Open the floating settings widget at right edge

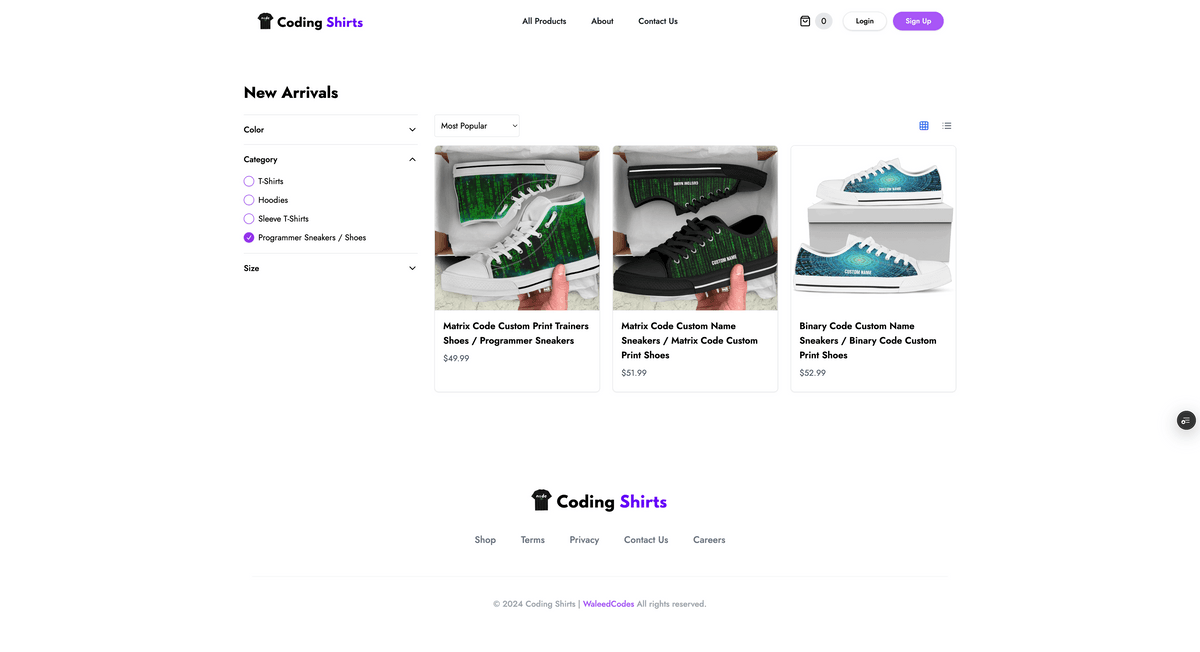point(1185,420)
